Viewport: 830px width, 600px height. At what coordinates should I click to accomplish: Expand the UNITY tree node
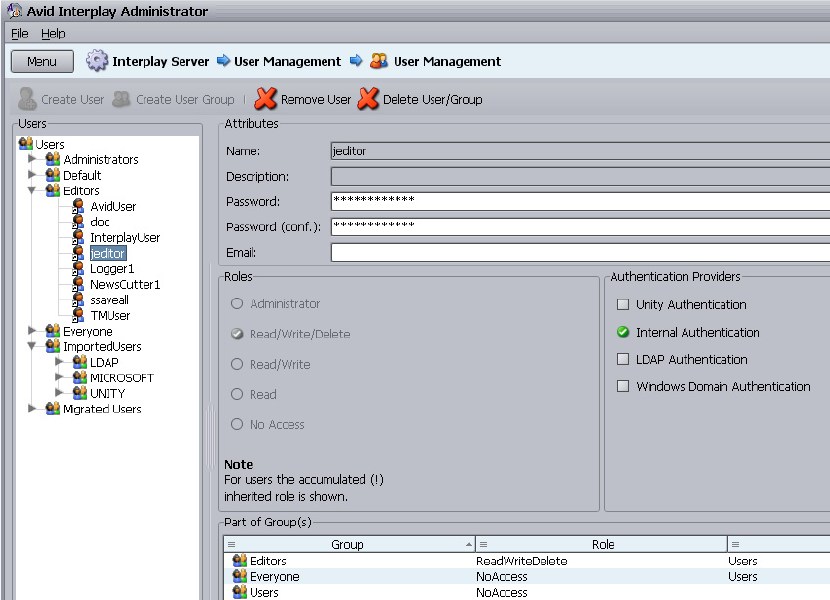59,392
